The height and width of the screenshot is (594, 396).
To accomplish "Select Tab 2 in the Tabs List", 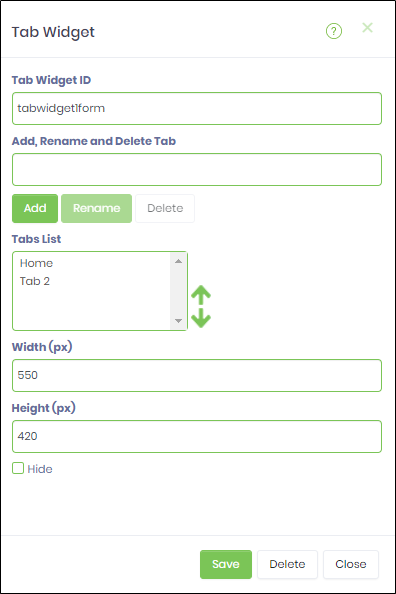I will [x=35, y=281].
